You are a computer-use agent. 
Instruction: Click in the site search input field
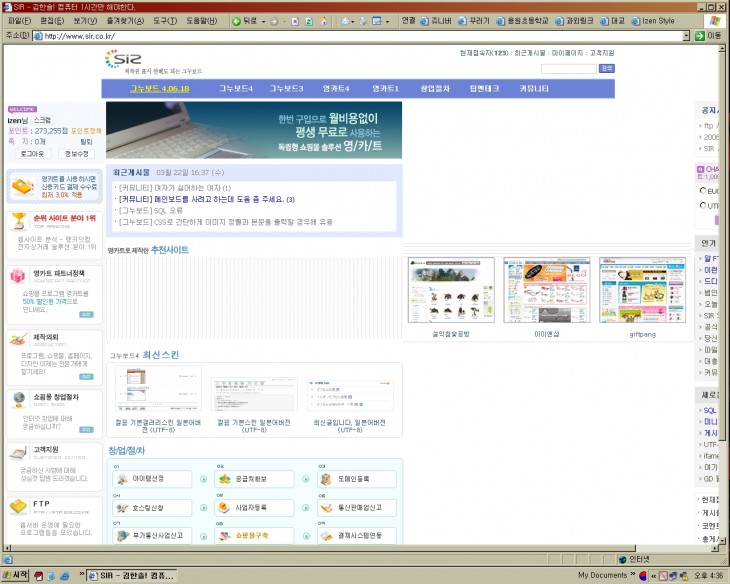point(568,68)
